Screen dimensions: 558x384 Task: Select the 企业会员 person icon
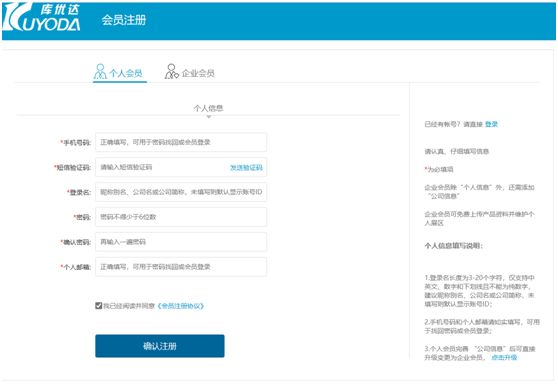coord(172,72)
